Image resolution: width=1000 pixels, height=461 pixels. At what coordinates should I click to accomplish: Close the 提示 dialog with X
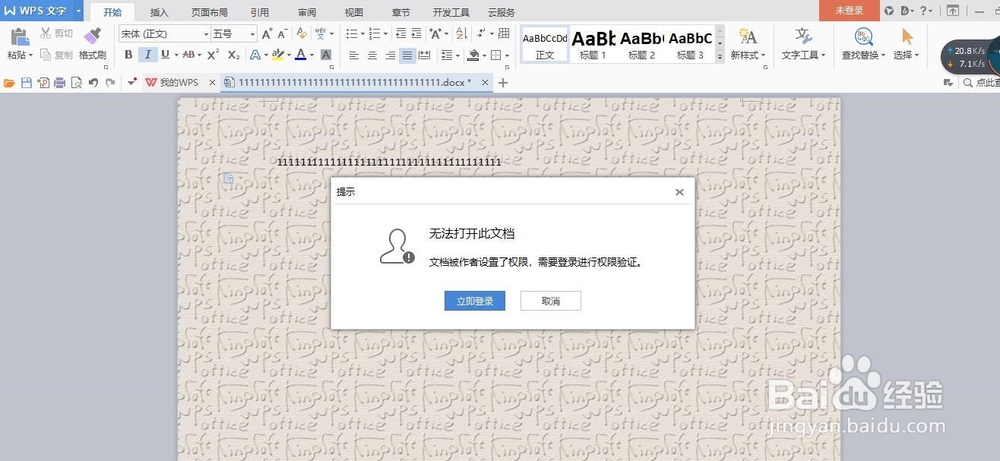click(680, 192)
